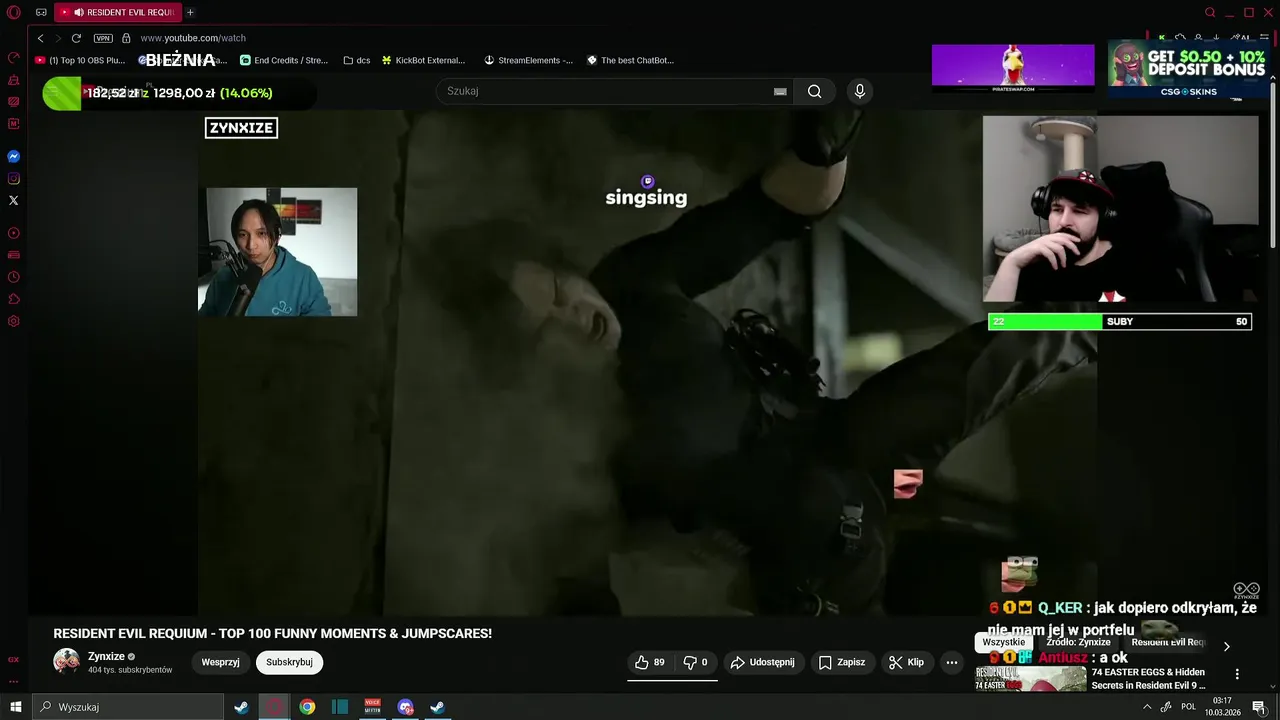Focus the address bar with www.youtube.com/watch
Screen dimensions: 1280x720
[193, 38]
